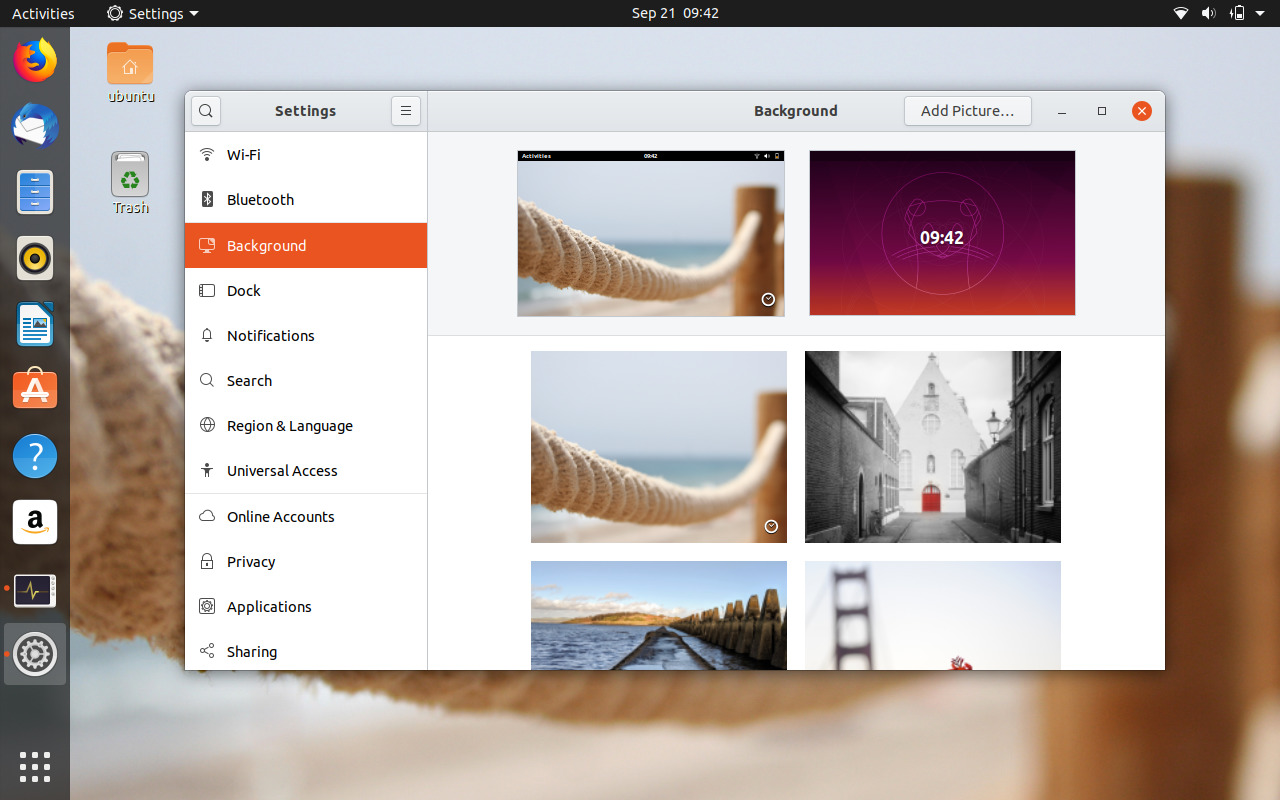This screenshot has width=1280, height=800.
Task: Launch Thunderbird Mail from the dock
Action: 35,127
